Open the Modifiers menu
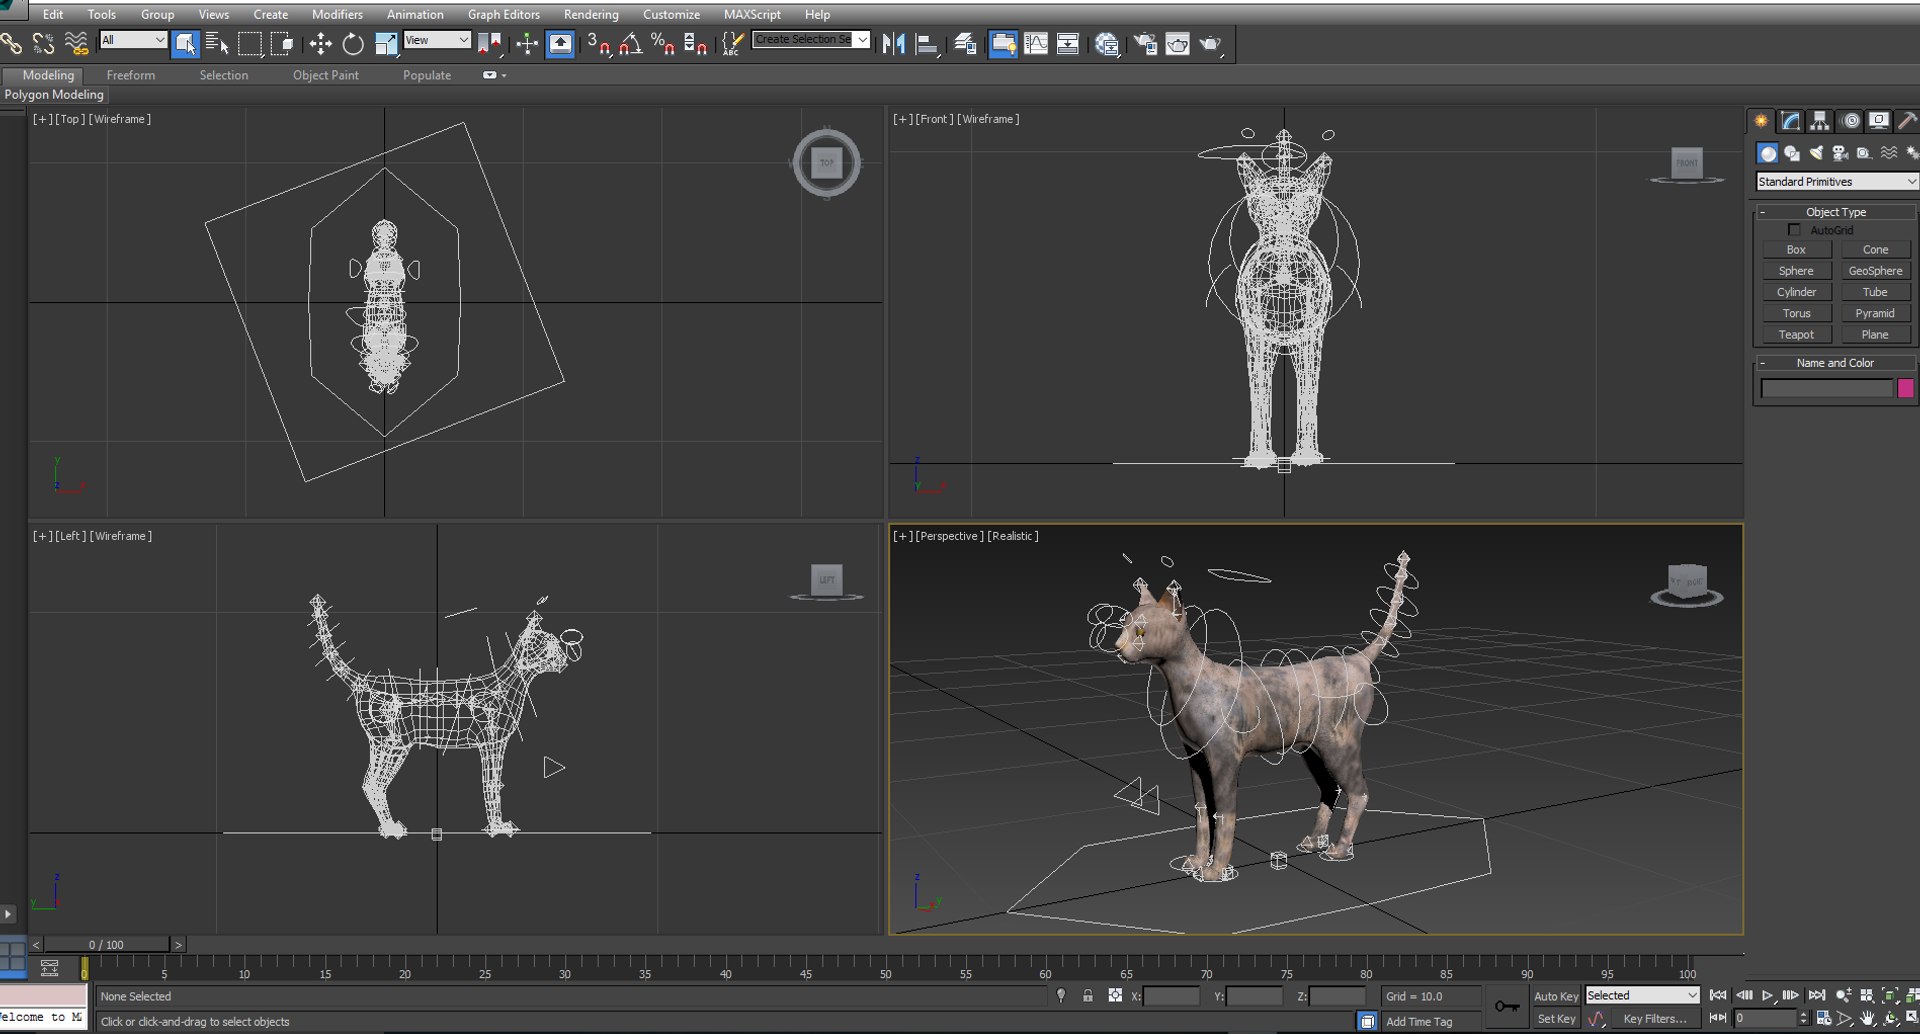 tap(337, 14)
